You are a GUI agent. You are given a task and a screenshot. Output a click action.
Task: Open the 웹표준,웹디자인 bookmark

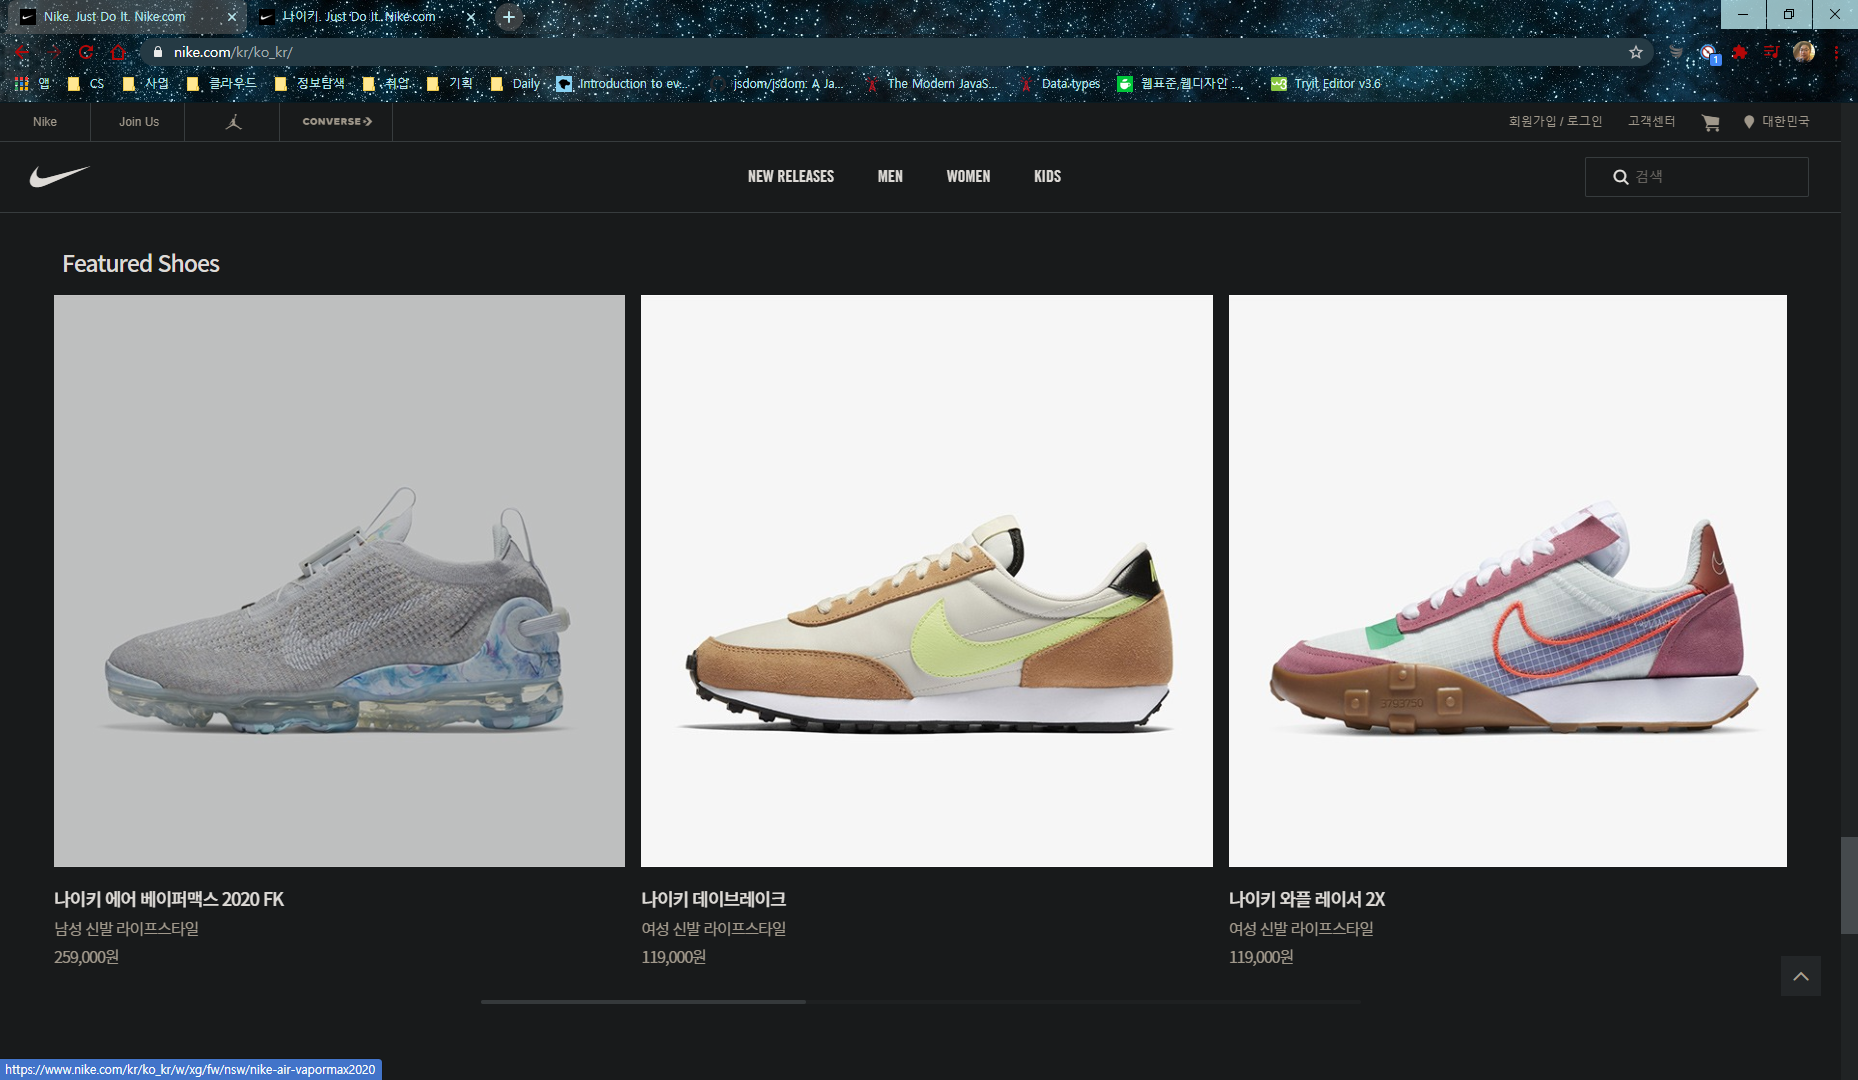click(x=1180, y=84)
